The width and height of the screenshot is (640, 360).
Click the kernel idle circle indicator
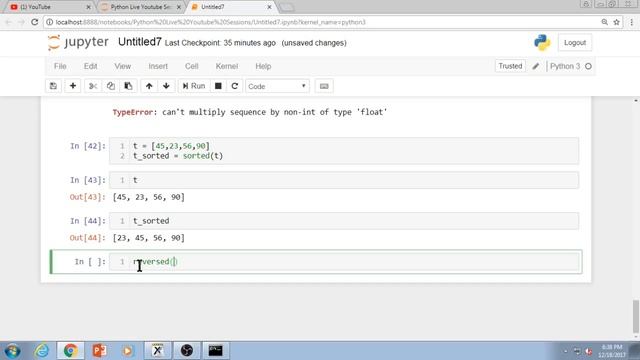click(x=588, y=66)
